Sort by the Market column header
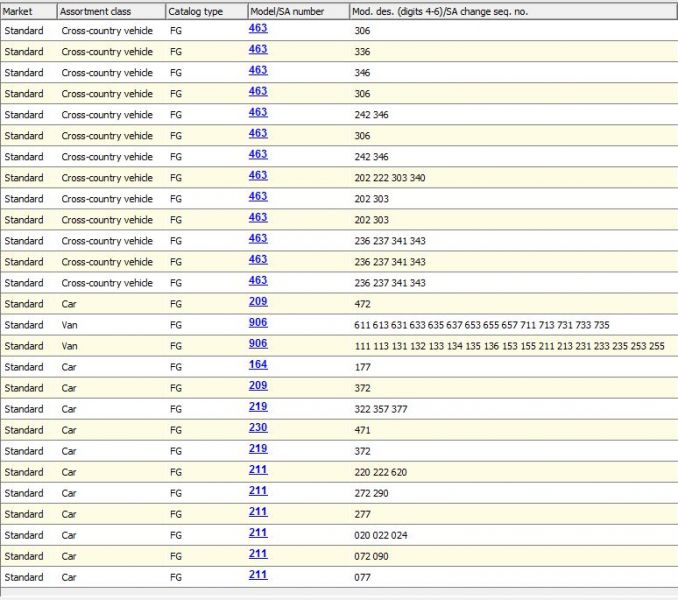678x600 pixels. coord(29,12)
